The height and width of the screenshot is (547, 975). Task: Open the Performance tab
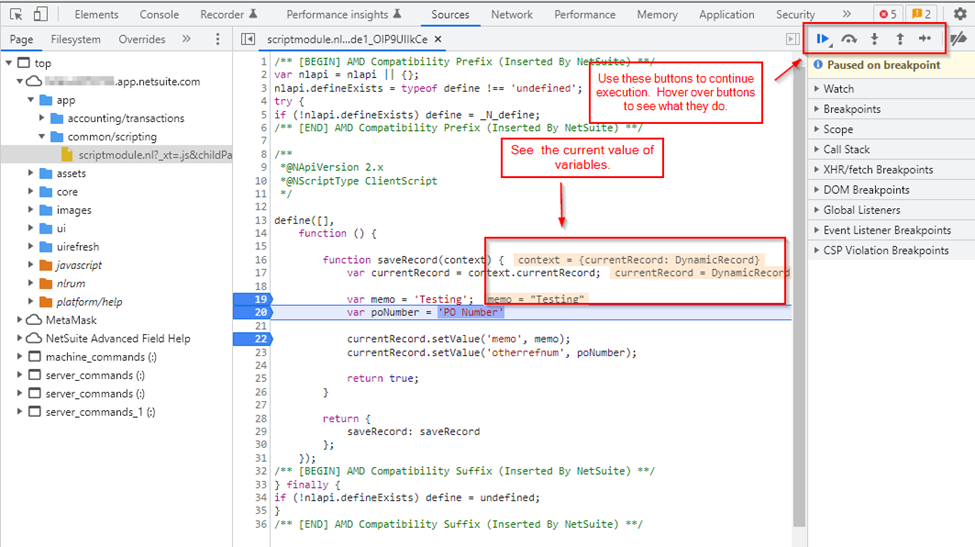[585, 14]
